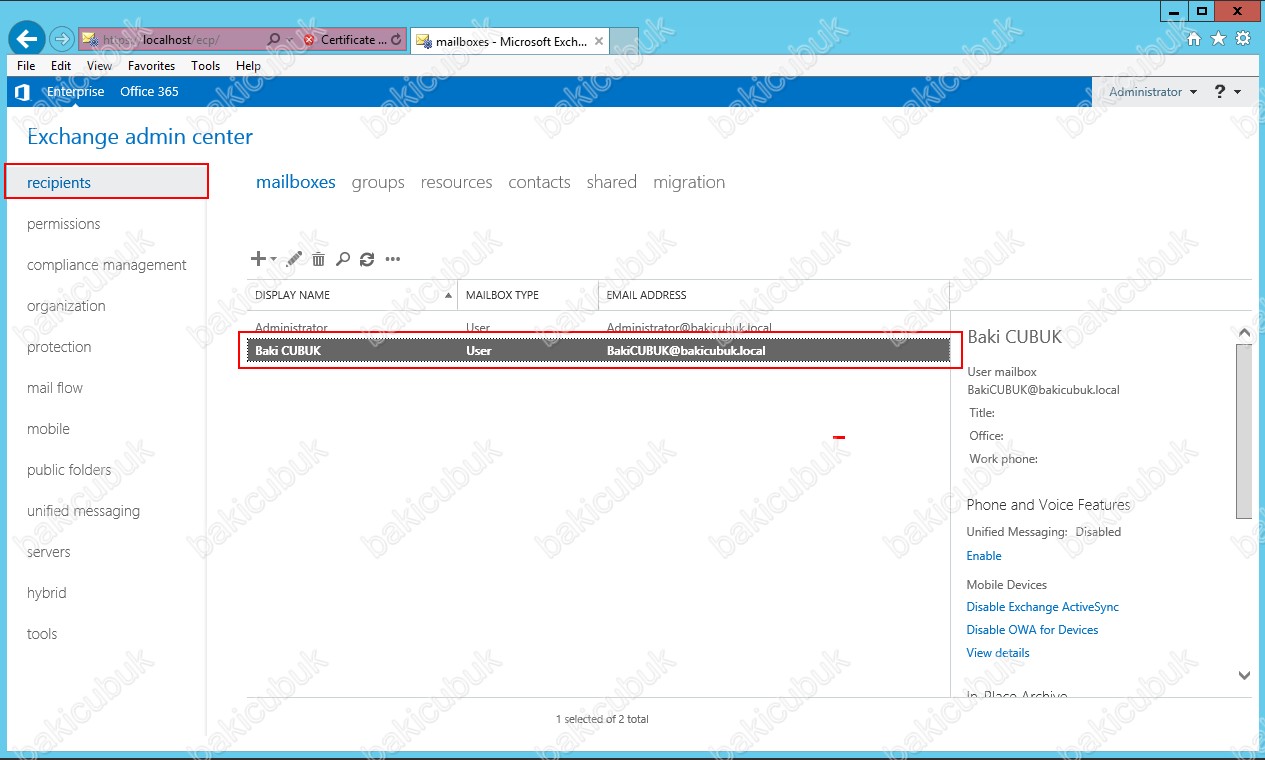Click Enable under Unified Messaging
1265x760 pixels.
(984, 556)
